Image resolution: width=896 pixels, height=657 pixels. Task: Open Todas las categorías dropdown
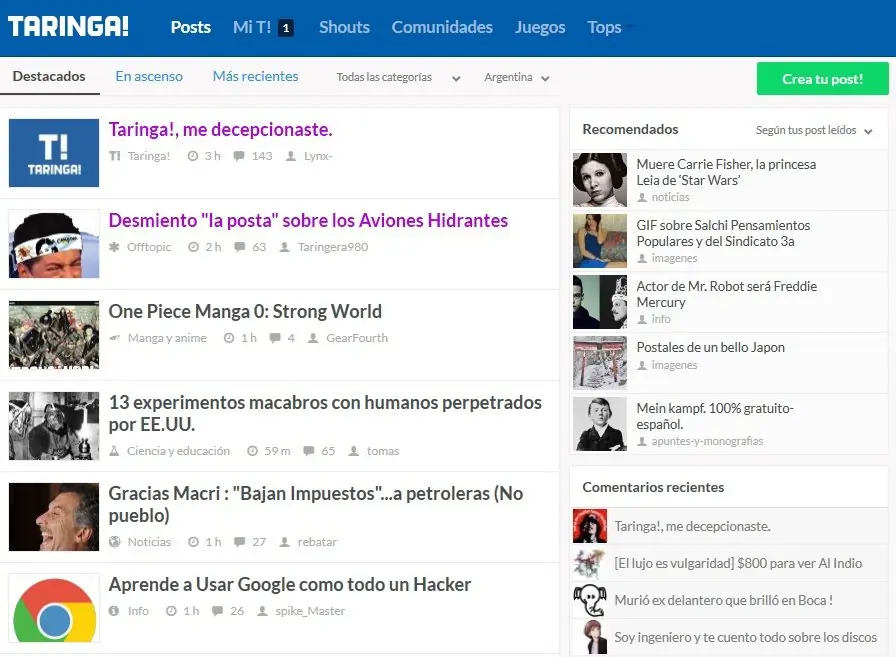(398, 77)
